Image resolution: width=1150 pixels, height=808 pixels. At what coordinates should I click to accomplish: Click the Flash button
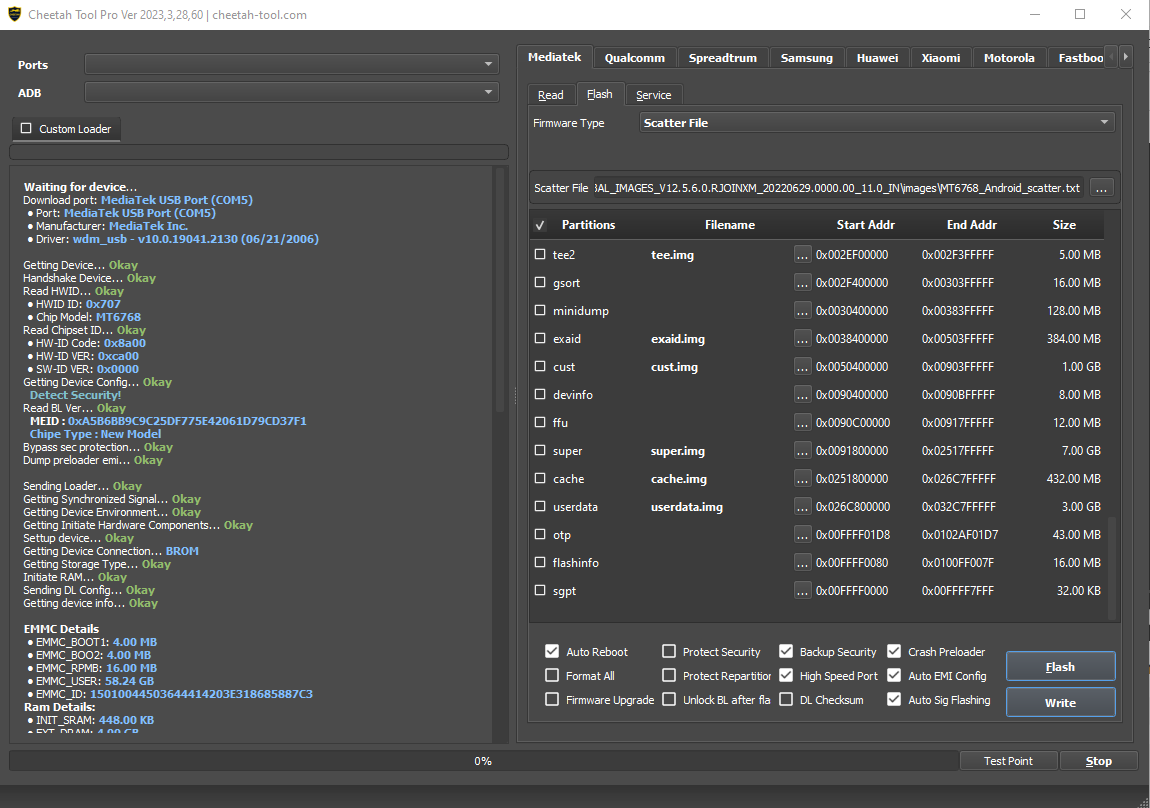(1061, 666)
